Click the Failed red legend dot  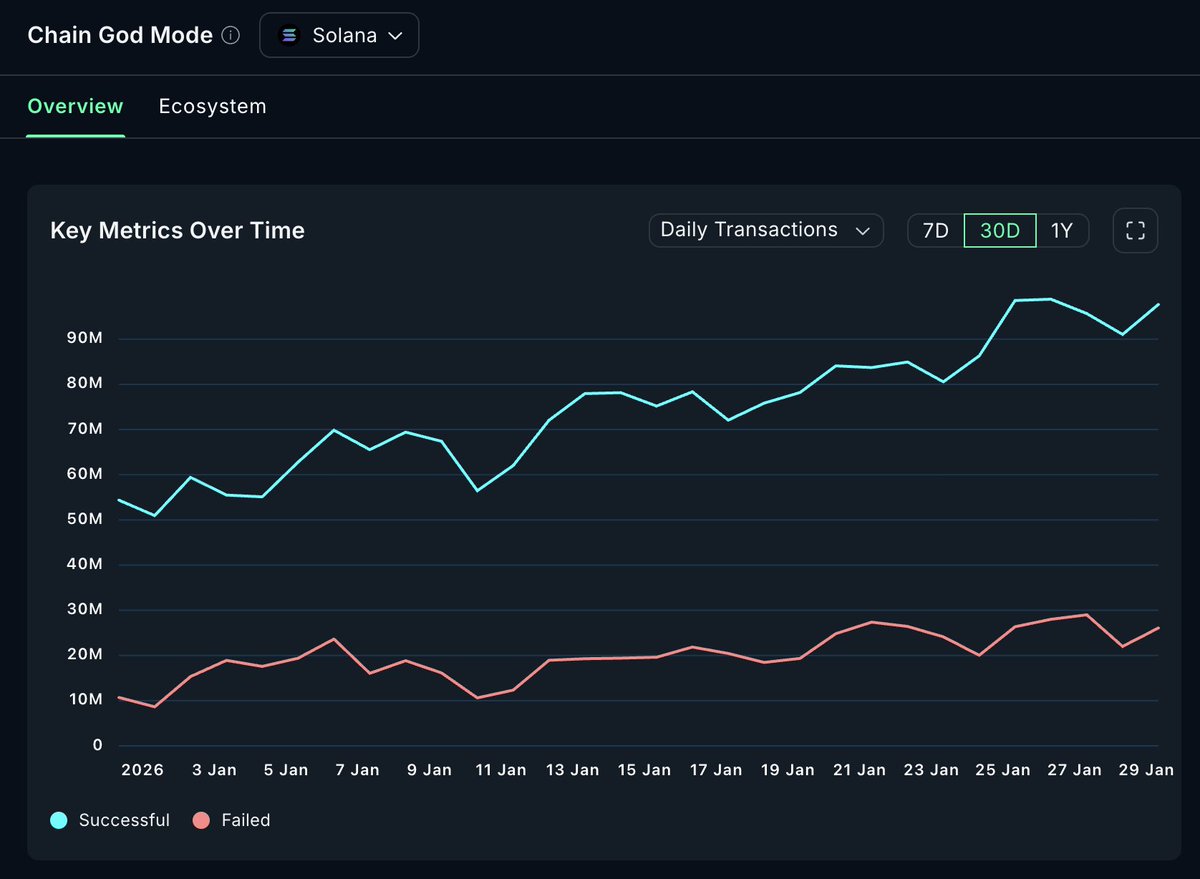coord(201,820)
